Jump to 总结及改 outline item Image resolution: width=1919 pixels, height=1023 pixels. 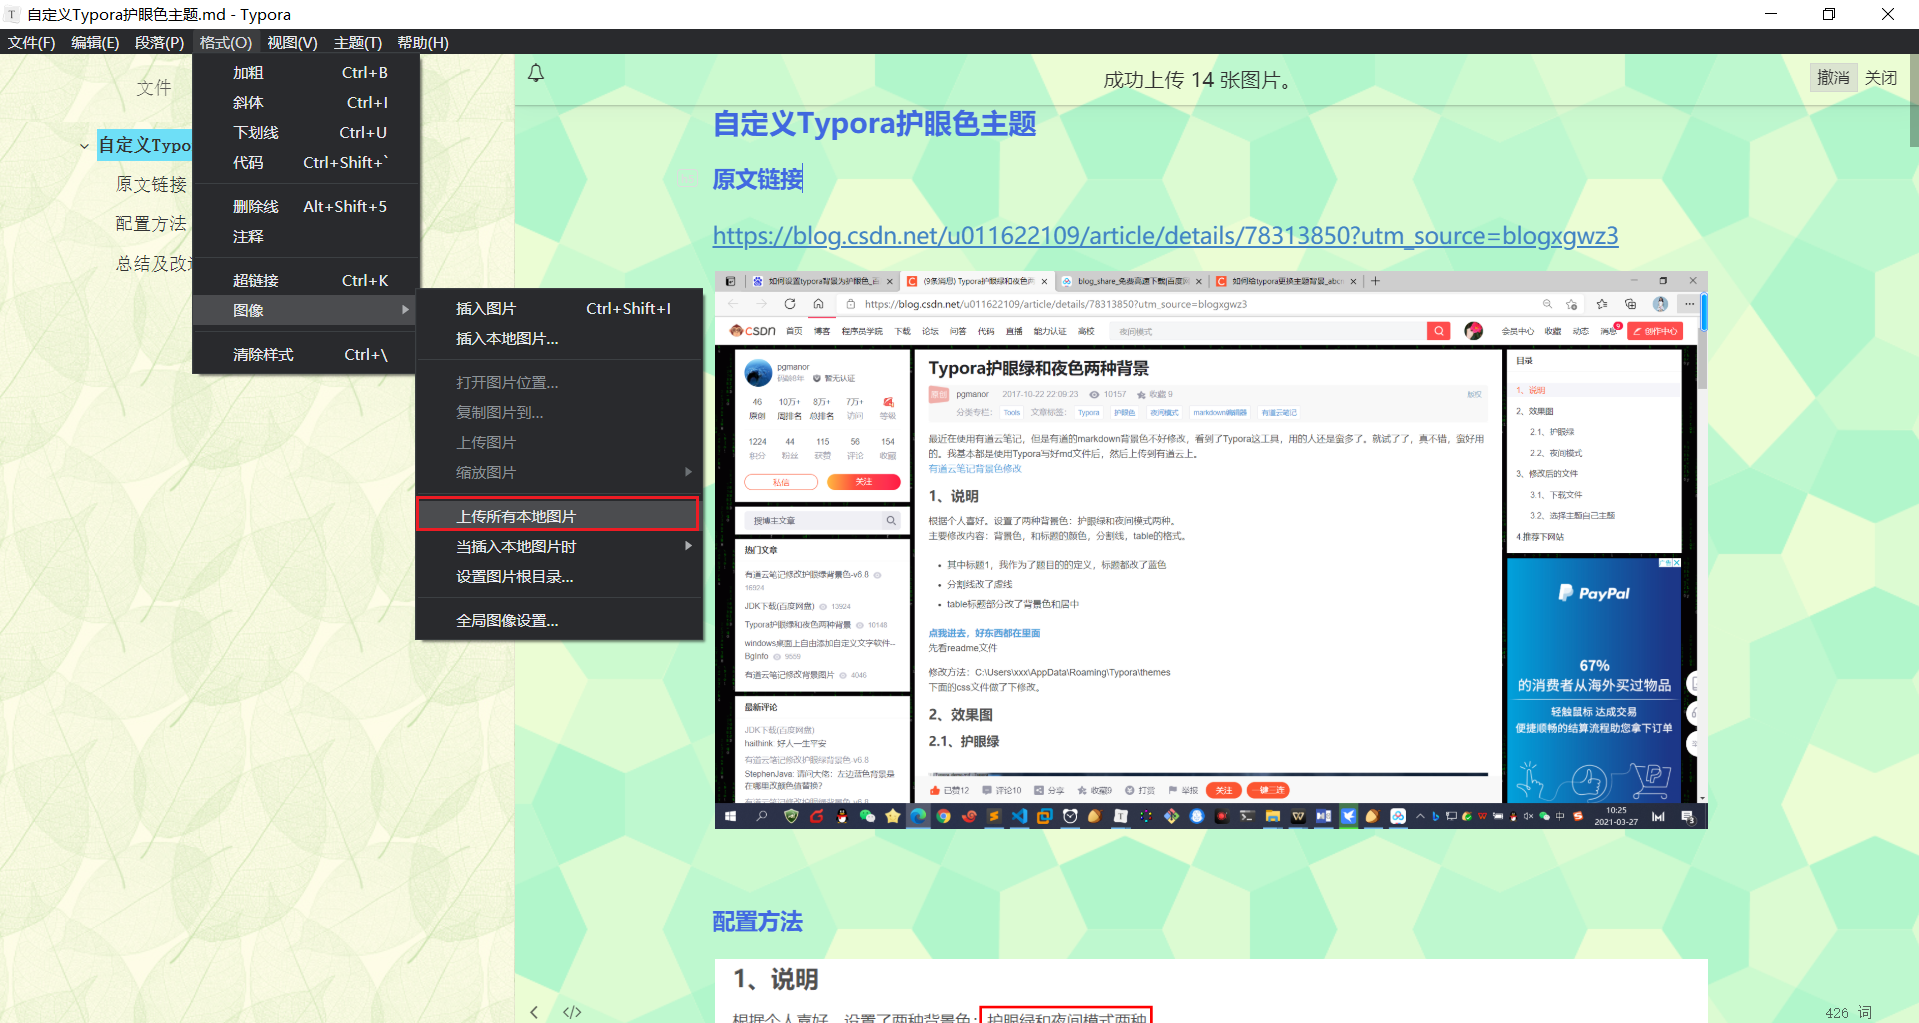pos(152,264)
